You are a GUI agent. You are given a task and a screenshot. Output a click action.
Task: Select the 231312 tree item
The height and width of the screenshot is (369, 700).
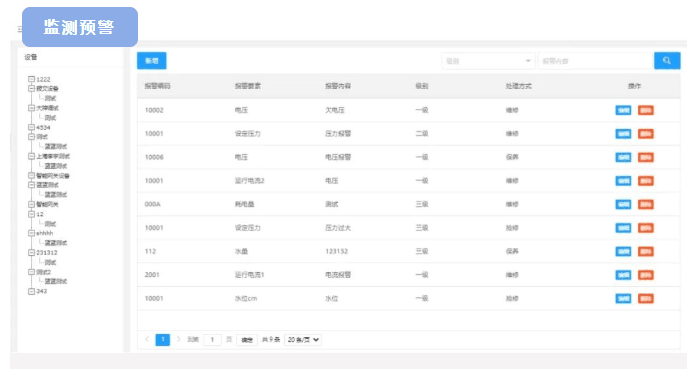click(x=46, y=253)
